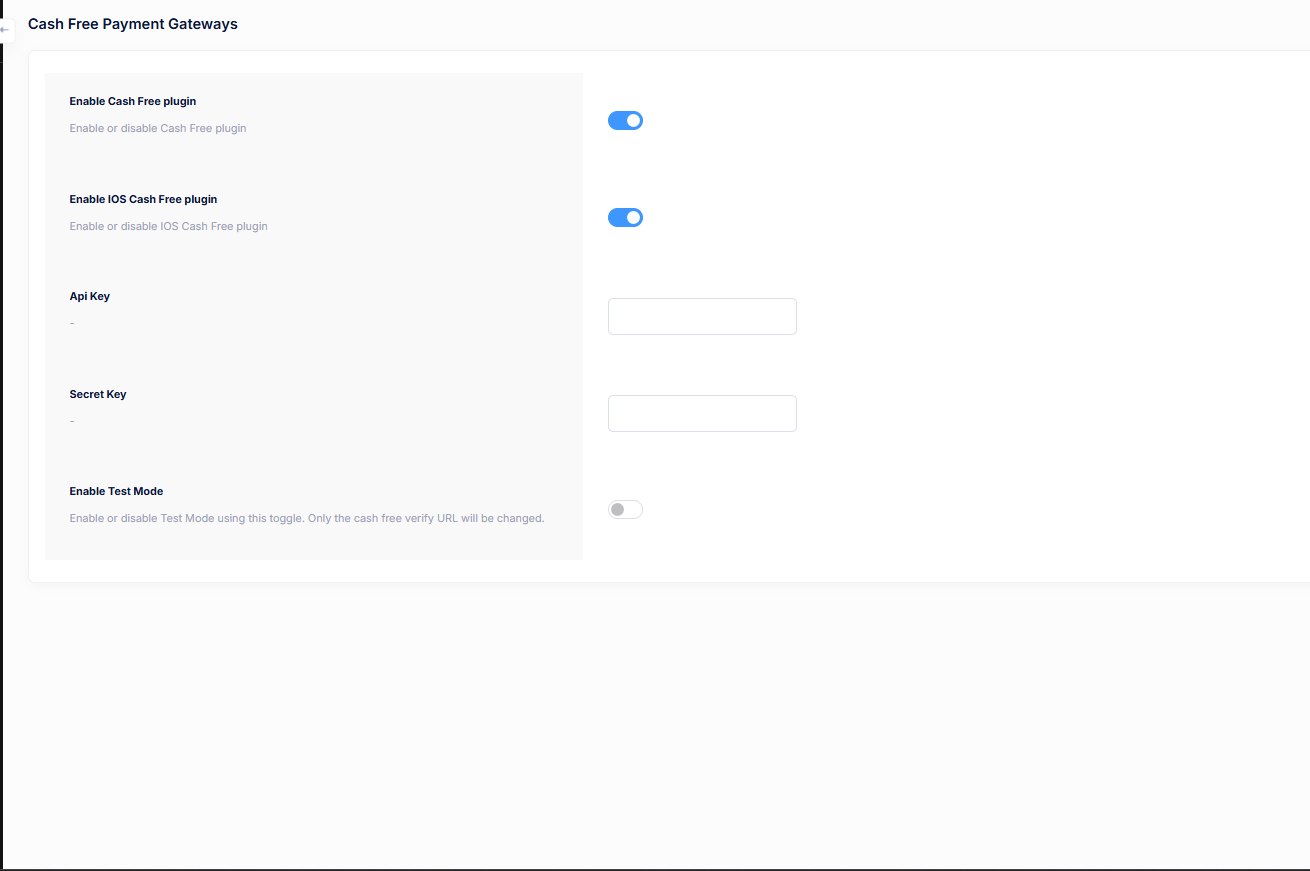
Task: Click inside the Secret Key input field
Action: (x=701, y=413)
